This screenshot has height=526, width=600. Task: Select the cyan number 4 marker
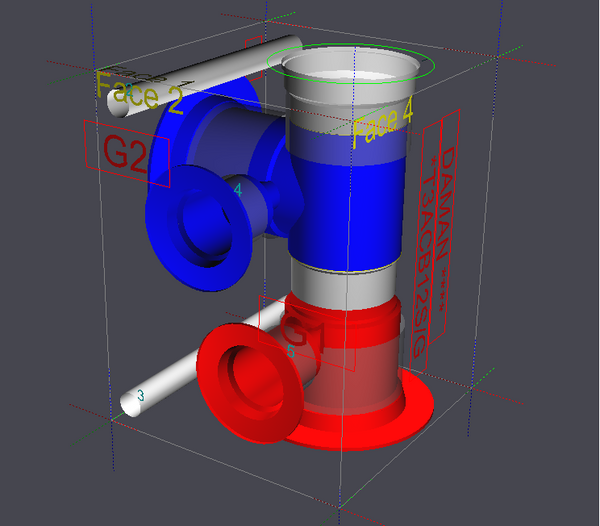coord(238,190)
